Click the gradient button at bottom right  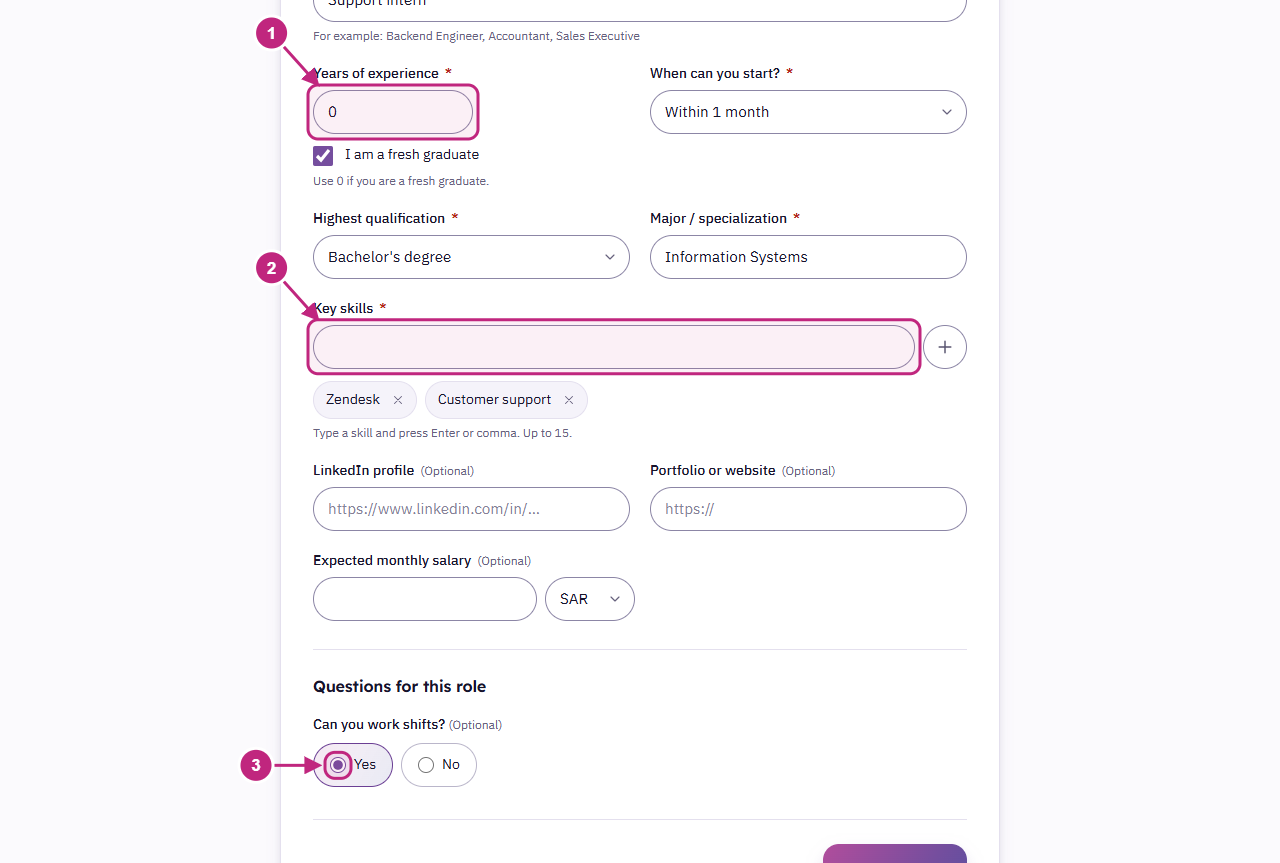(895, 853)
